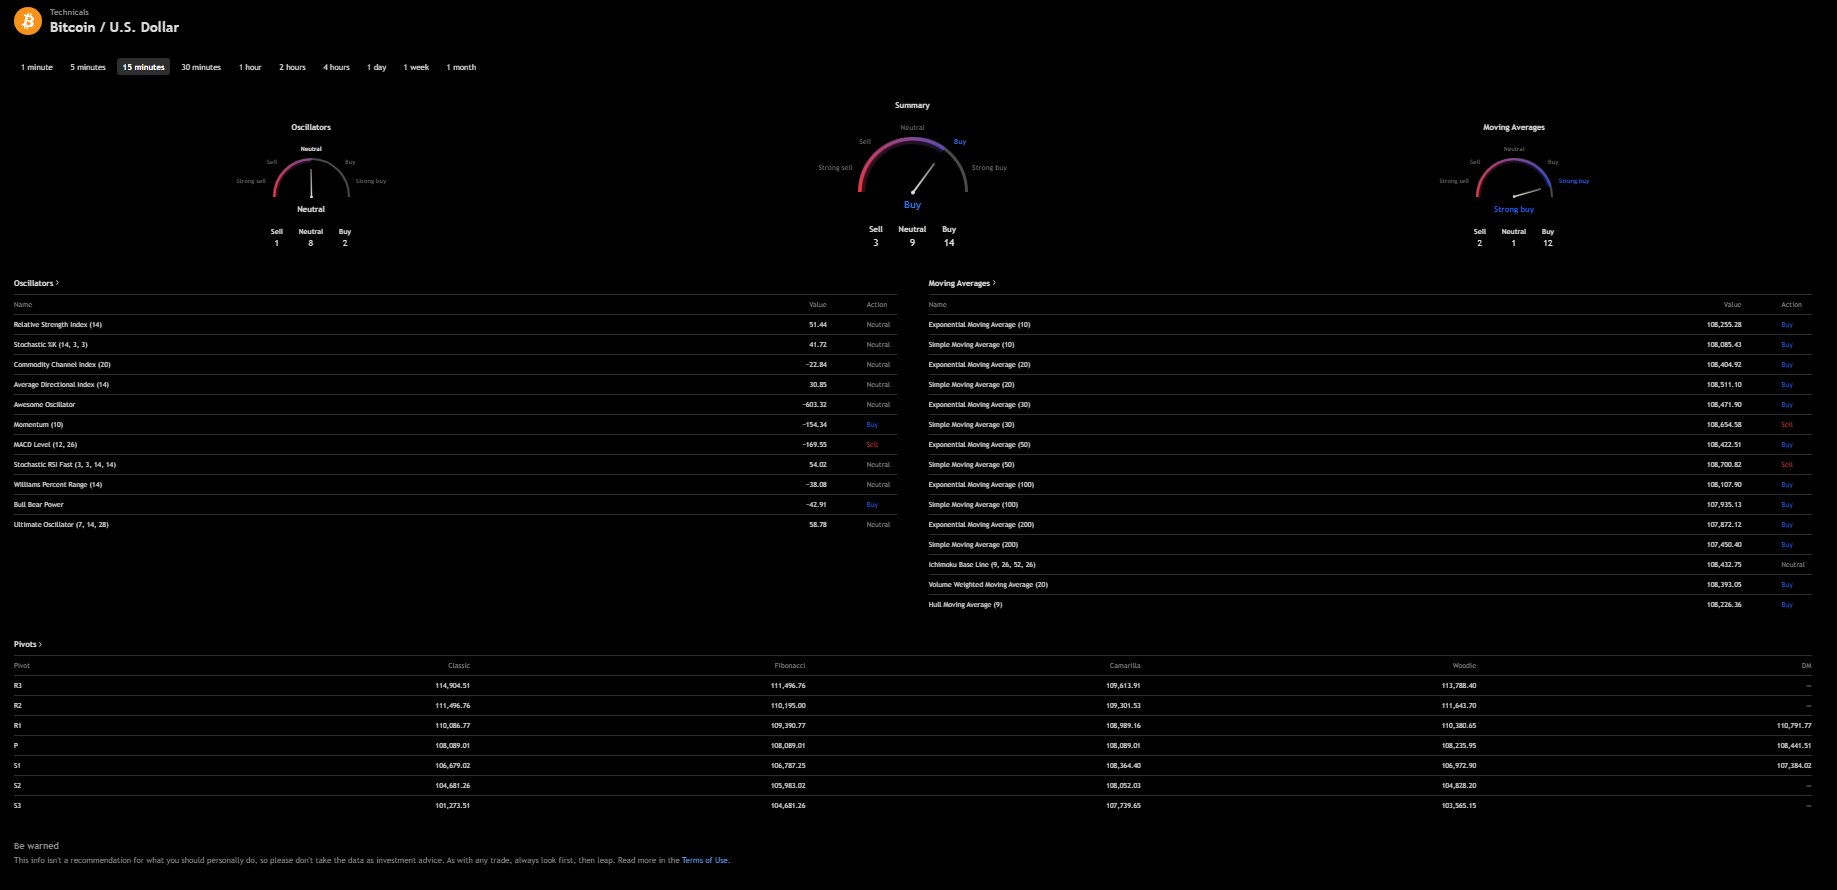
Task: Click Simple Moving Average (200) row name
Action: 973,545
